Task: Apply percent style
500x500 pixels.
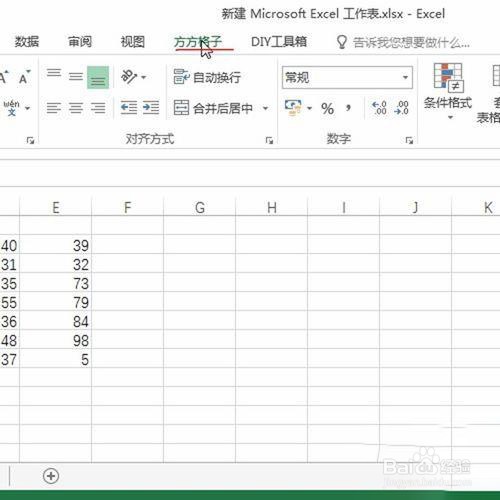Action: coord(327,109)
